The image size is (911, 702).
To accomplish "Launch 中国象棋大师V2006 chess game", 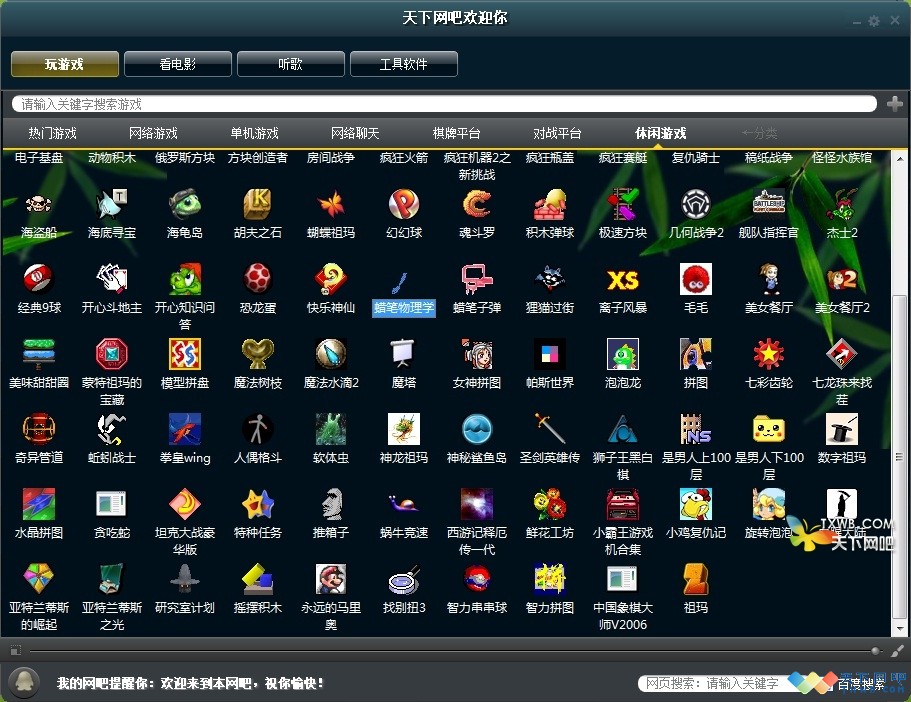I will [622, 580].
